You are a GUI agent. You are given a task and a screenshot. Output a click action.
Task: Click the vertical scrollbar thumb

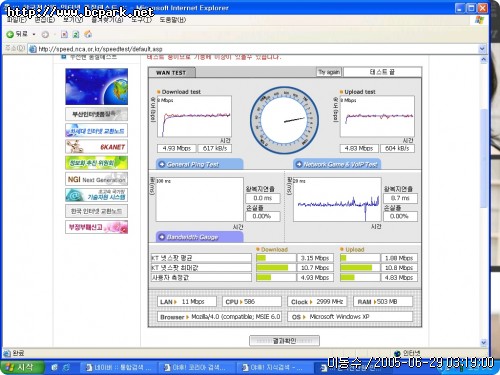point(484,158)
